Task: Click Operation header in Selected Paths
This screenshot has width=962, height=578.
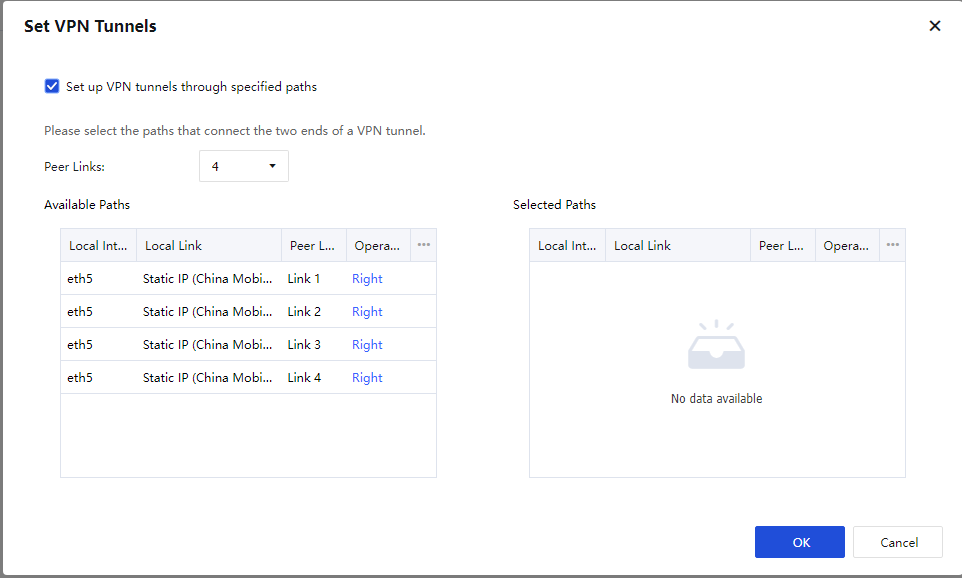Action: pos(846,246)
